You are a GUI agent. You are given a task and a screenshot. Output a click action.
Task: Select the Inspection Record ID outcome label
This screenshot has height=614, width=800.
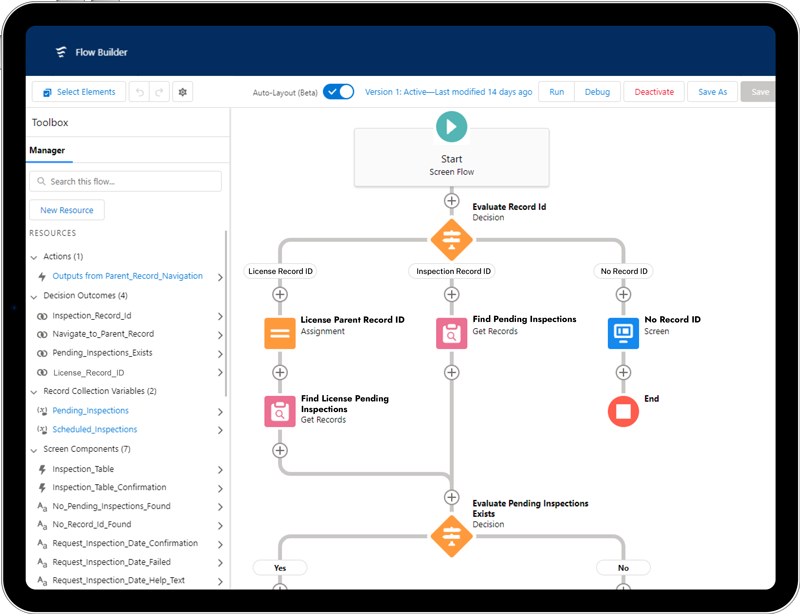point(453,272)
